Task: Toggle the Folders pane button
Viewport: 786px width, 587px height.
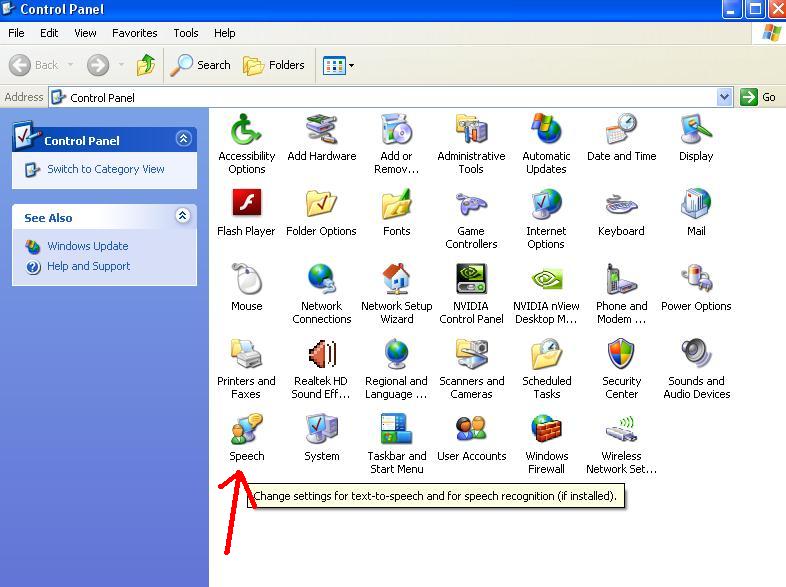Action: (x=274, y=65)
